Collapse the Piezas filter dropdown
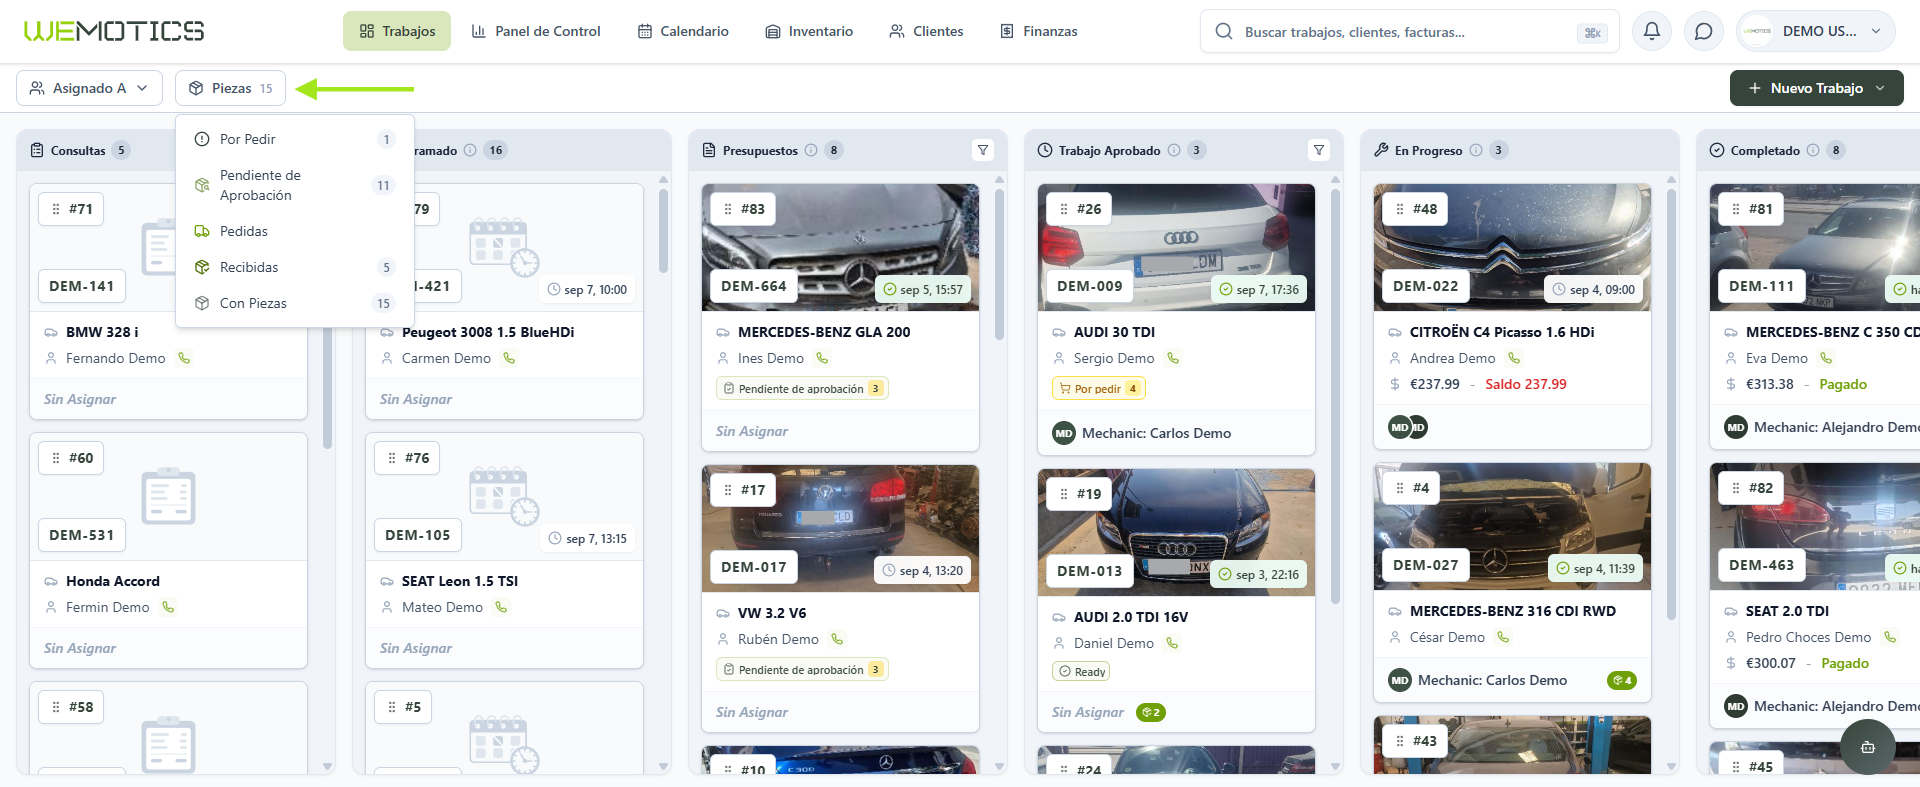This screenshot has height=787, width=1920. [x=230, y=88]
